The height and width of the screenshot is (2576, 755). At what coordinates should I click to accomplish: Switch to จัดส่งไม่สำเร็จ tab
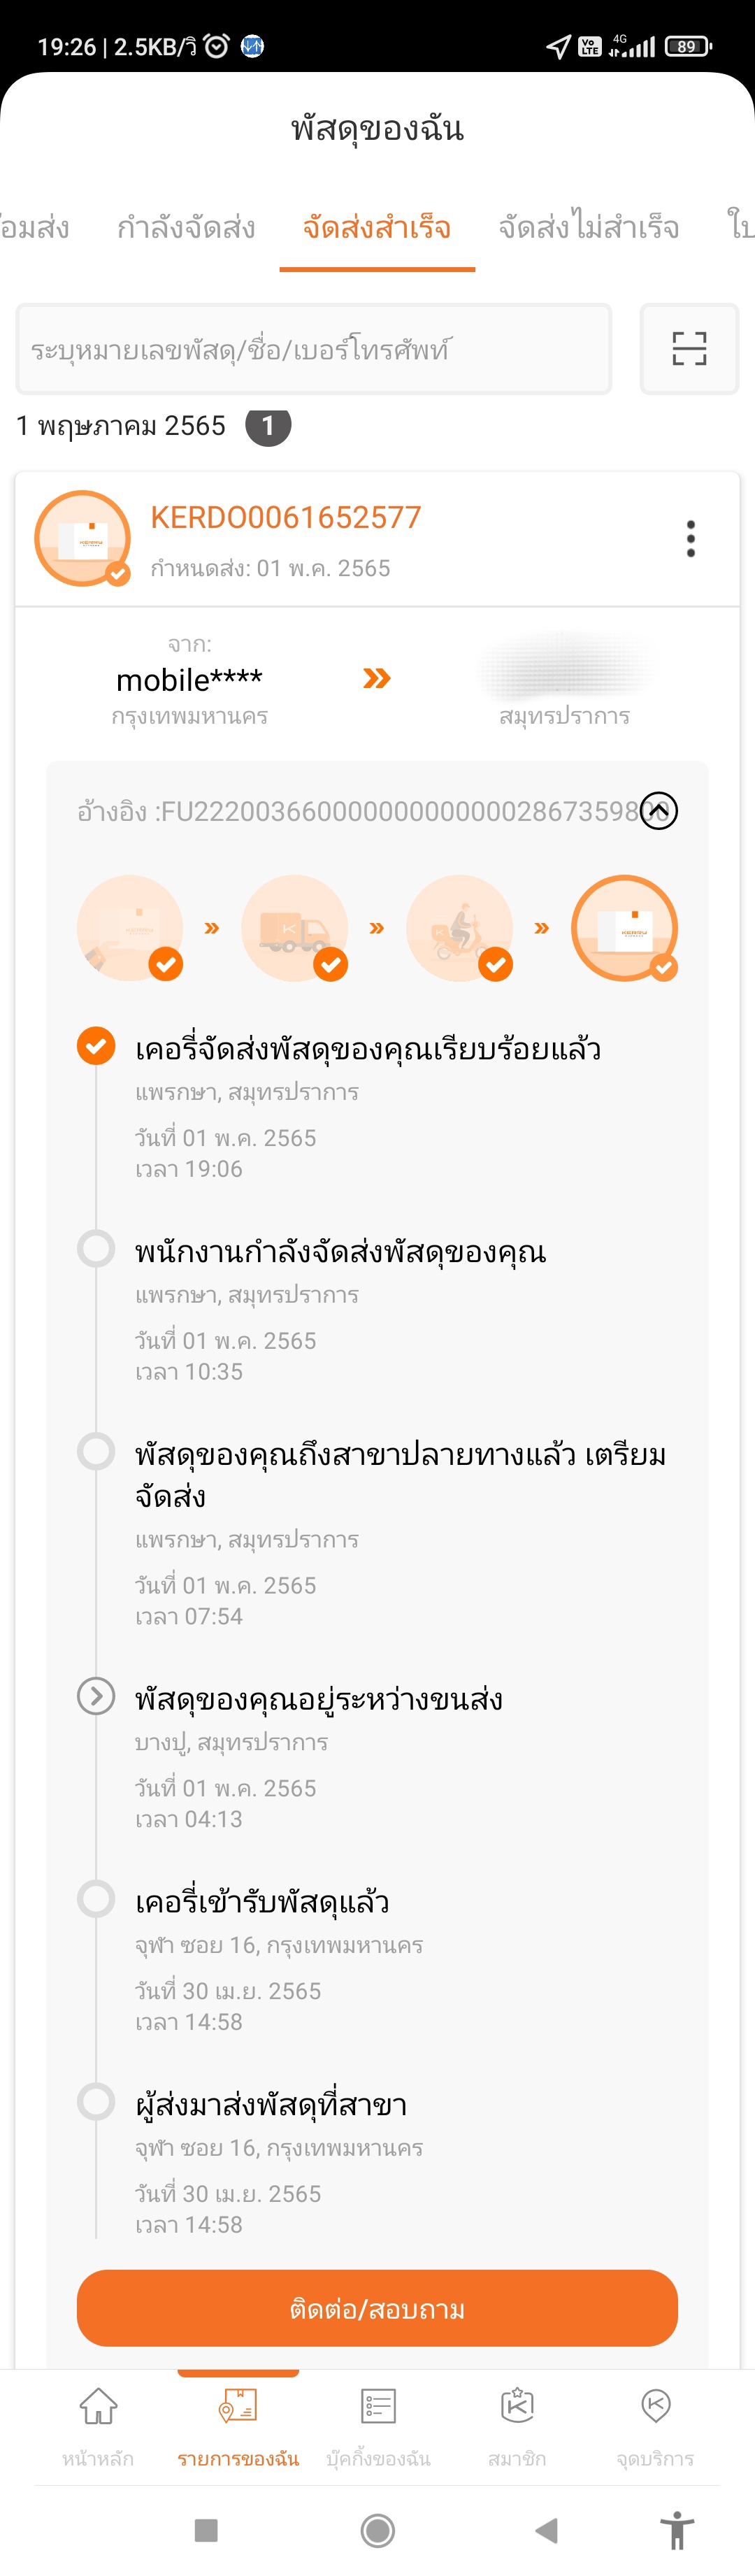click(x=589, y=228)
